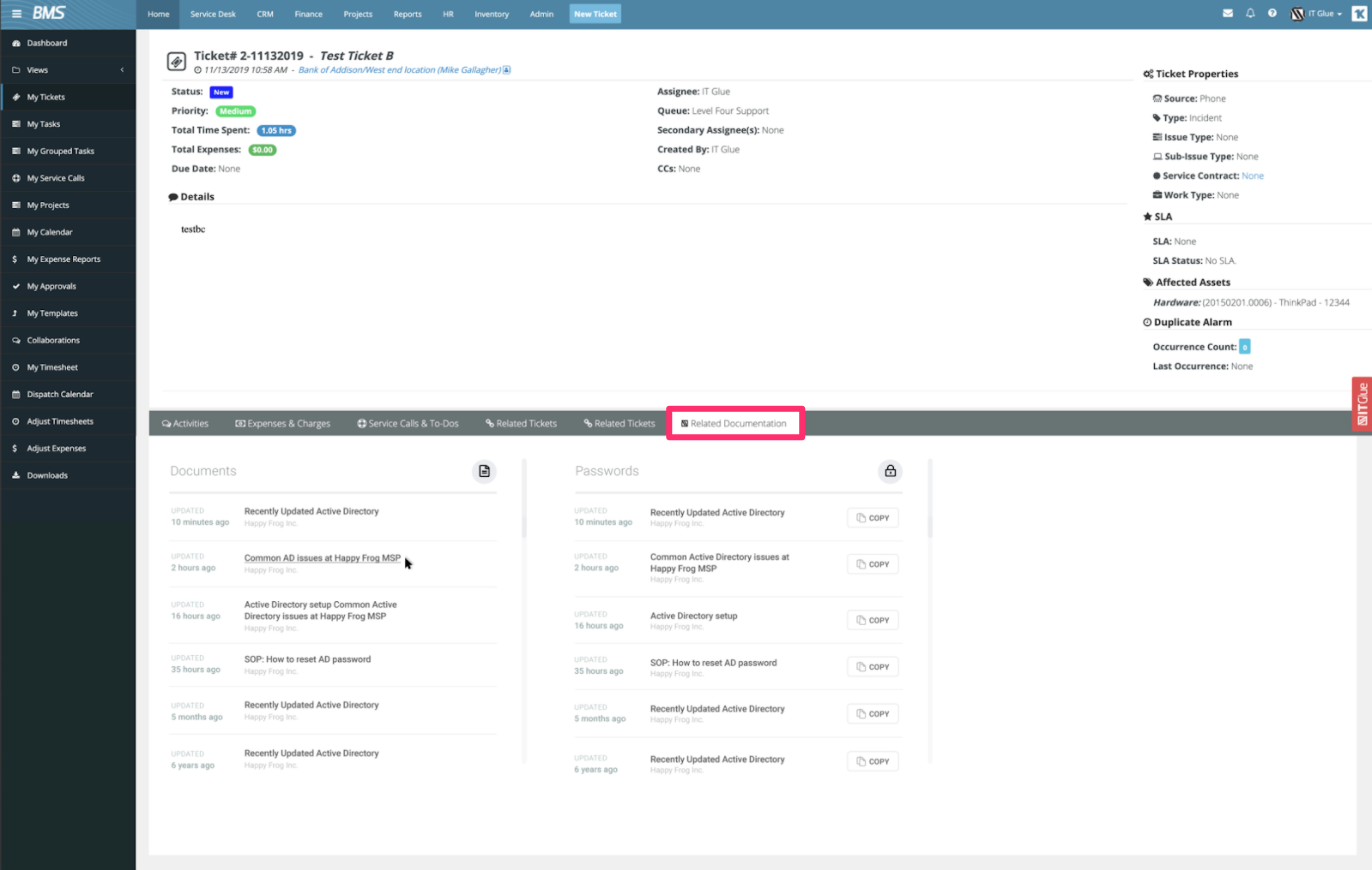
Task: Click the Passwords panel lock icon
Action: coord(890,471)
